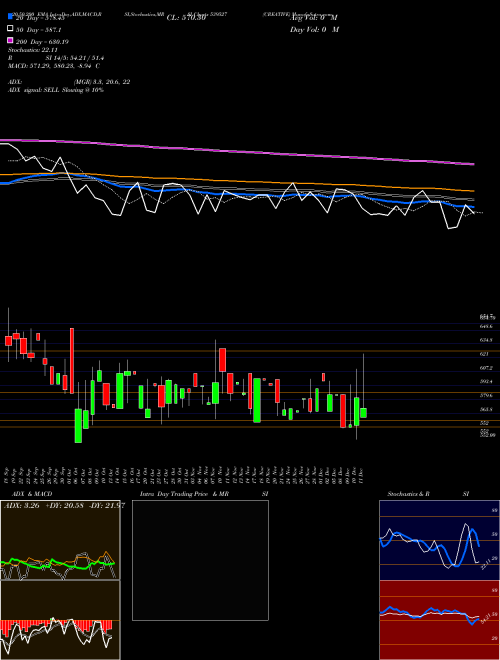Click the 'Avg Vol: 0 M' label
500x660 pixels.
314,18
